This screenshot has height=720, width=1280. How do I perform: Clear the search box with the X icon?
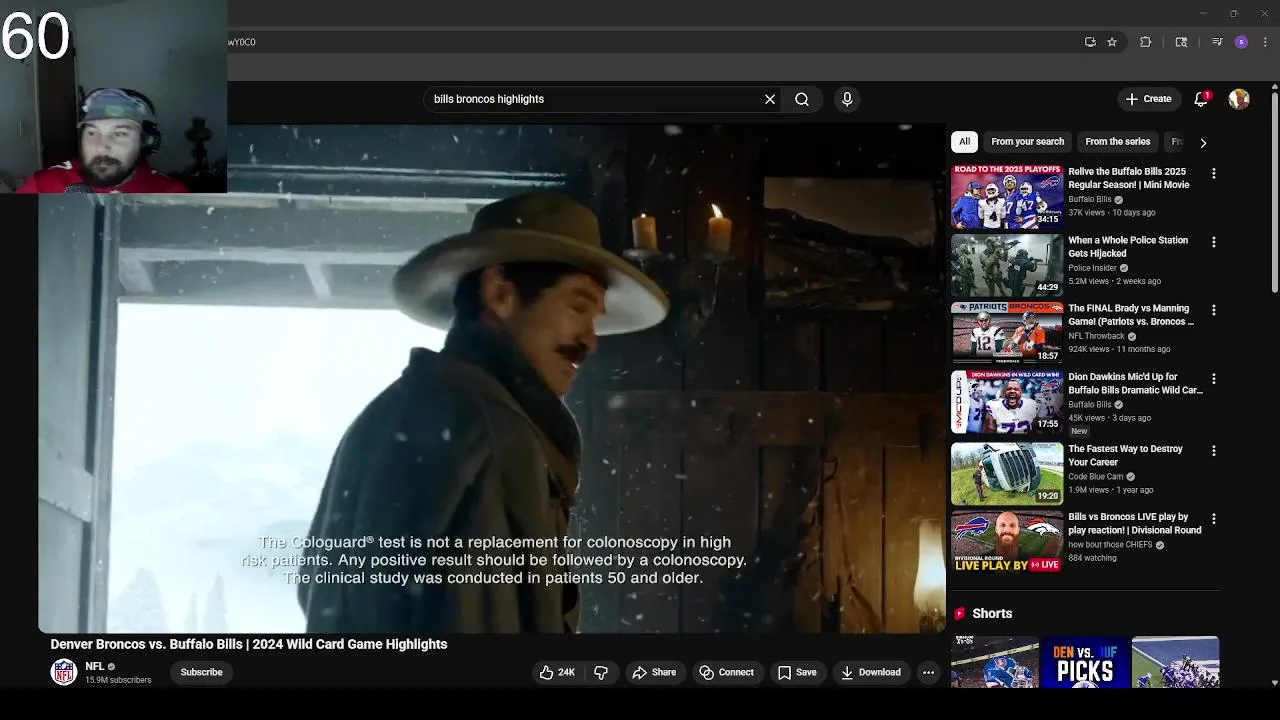coord(770,99)
